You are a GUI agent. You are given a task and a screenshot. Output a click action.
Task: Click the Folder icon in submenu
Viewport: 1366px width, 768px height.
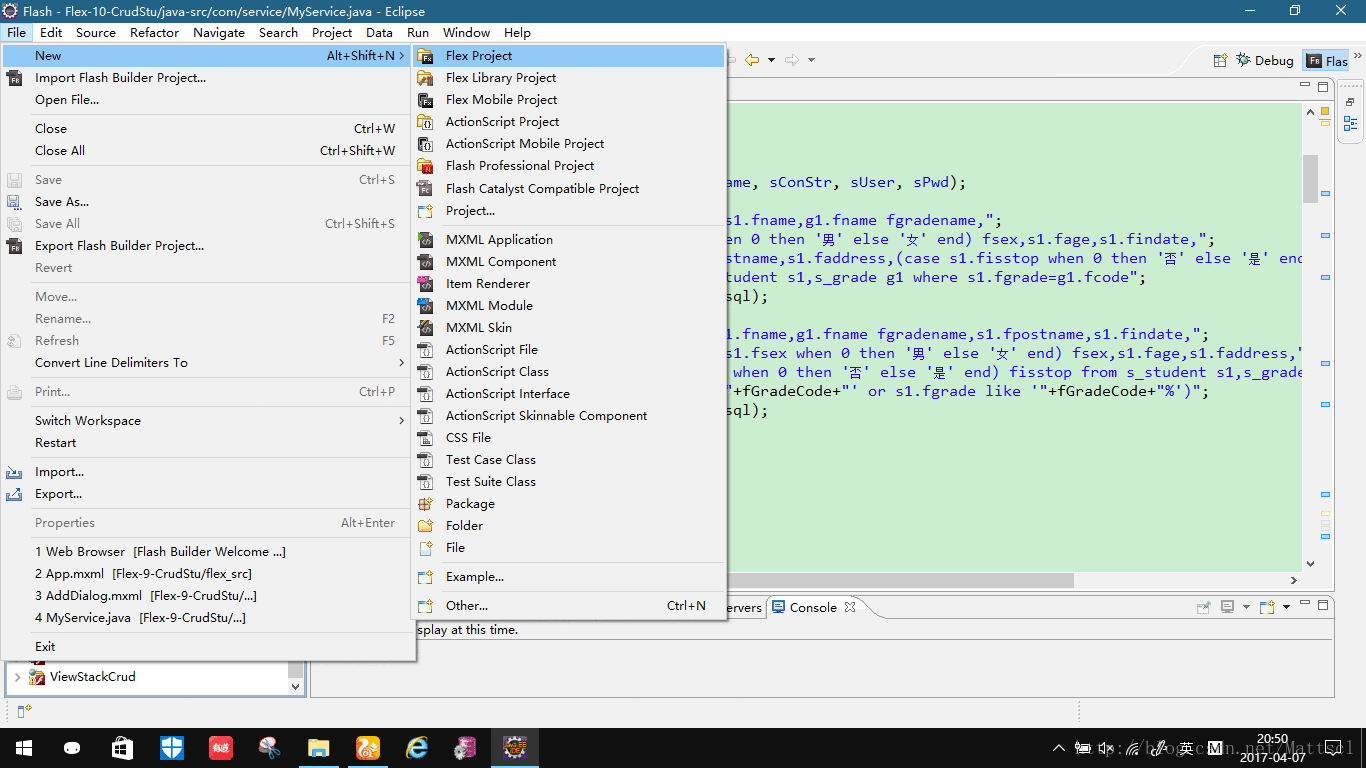point(426,526)
